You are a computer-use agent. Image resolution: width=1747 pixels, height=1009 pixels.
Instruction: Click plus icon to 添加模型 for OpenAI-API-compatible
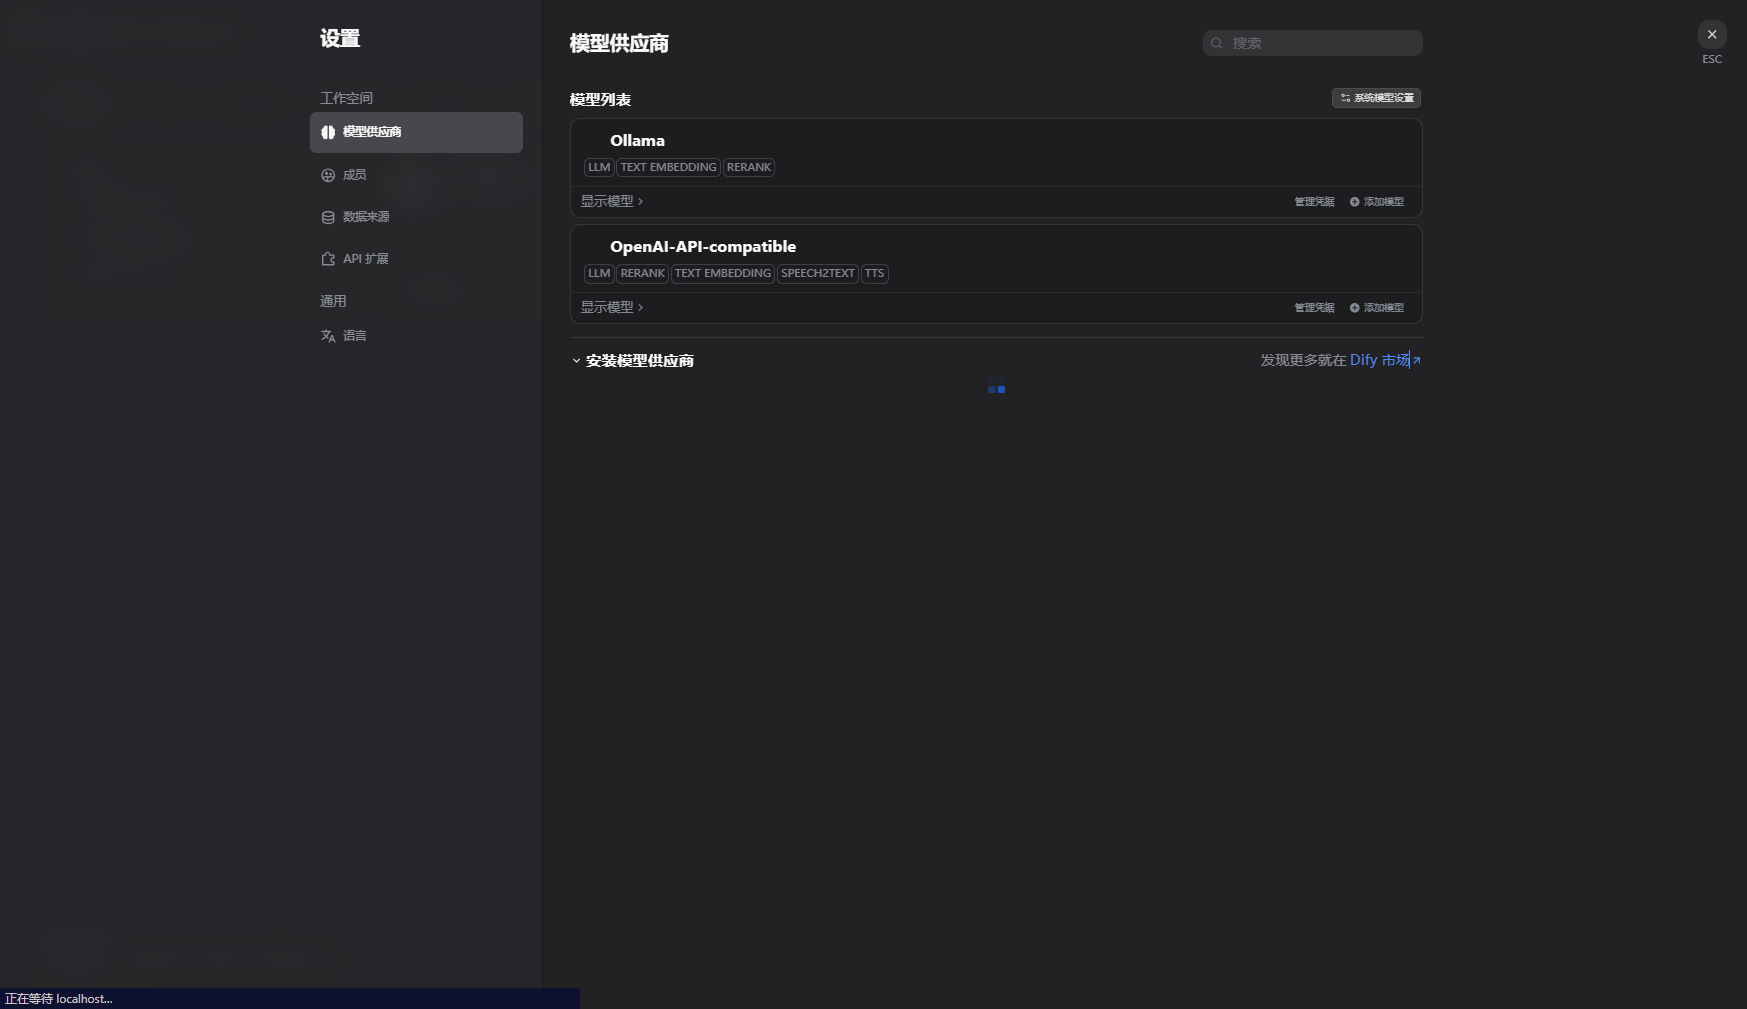click(x=1354, y=307)
